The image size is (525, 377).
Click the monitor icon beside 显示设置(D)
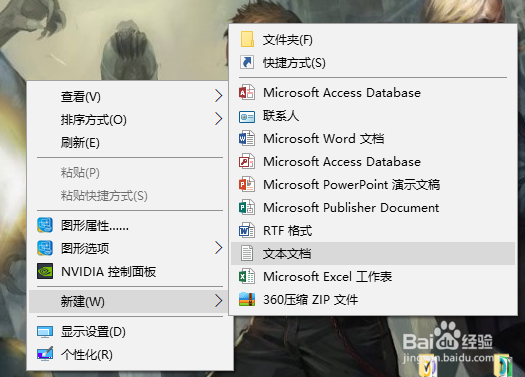coord(45,332)
